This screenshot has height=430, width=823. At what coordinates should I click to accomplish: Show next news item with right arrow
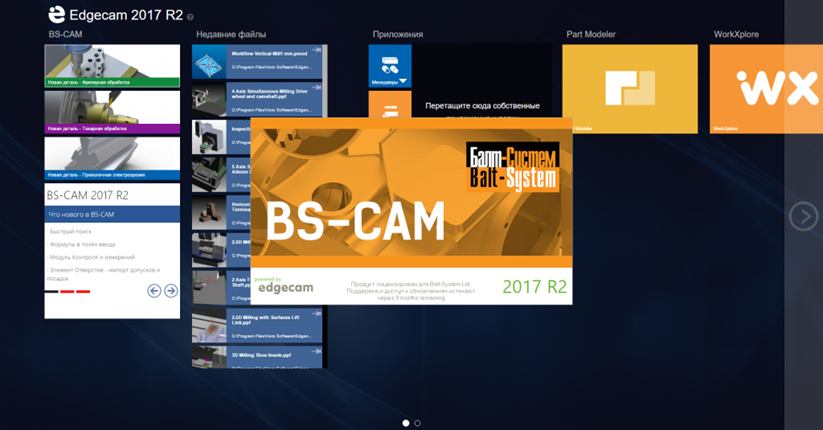pos(171,290)
